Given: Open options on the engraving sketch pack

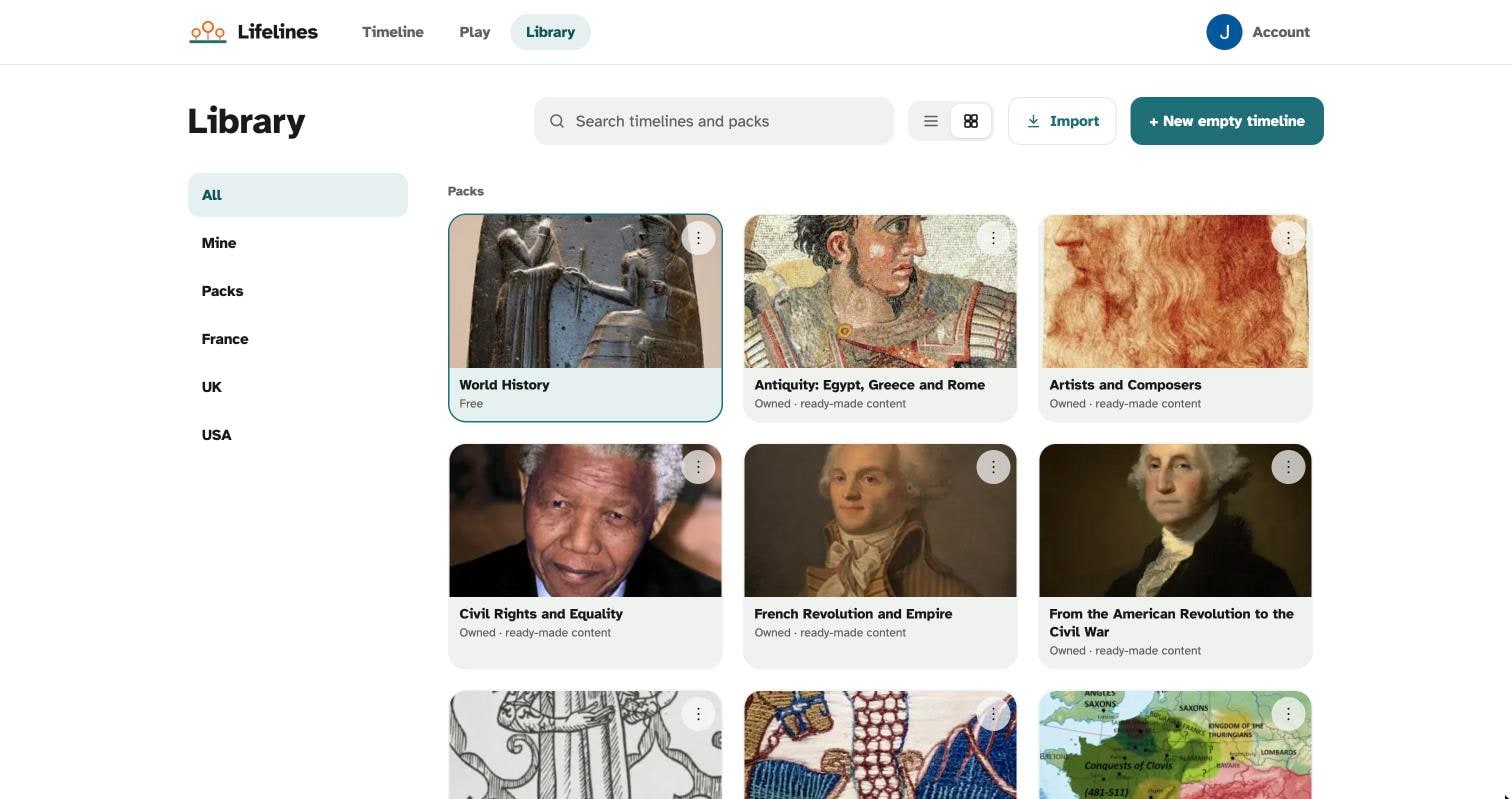Looking at the screenshot, I should [x=698, y=714].
